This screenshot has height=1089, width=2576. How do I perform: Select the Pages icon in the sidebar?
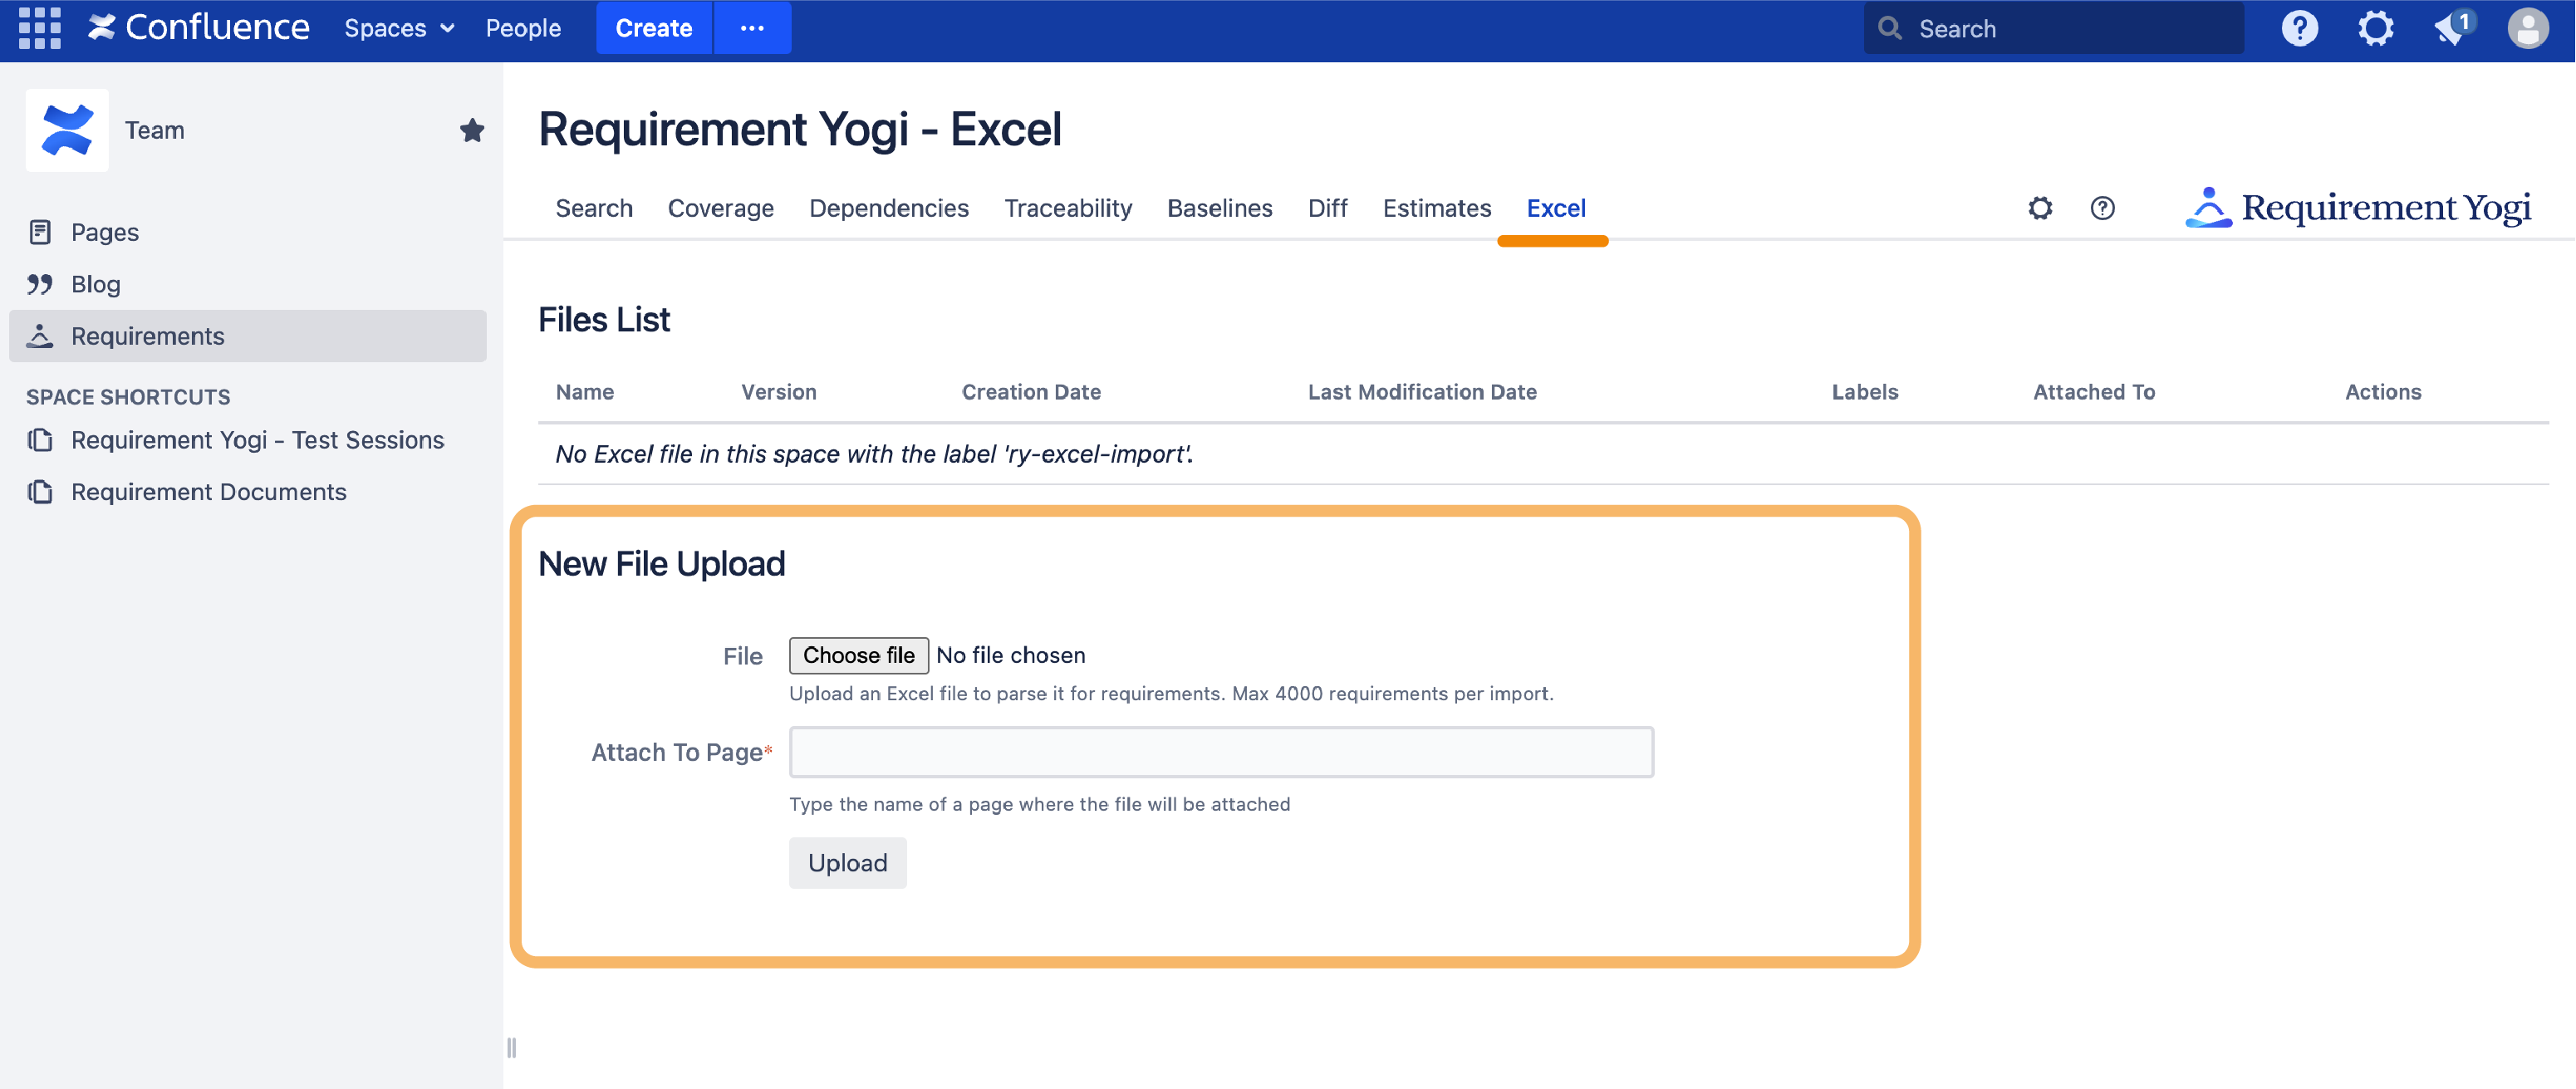click(40, 231)
